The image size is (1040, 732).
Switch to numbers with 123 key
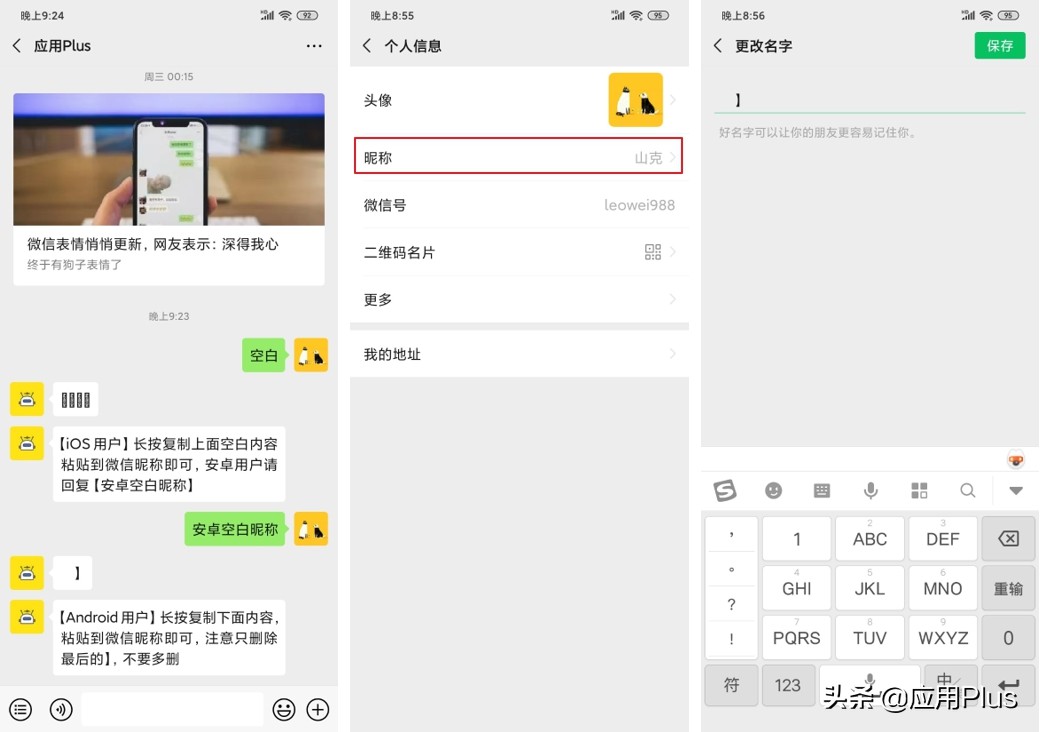tap(788, 685)
